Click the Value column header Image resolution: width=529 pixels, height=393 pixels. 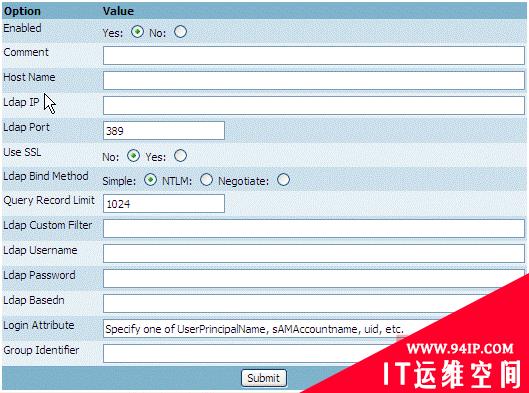(118, 11)
